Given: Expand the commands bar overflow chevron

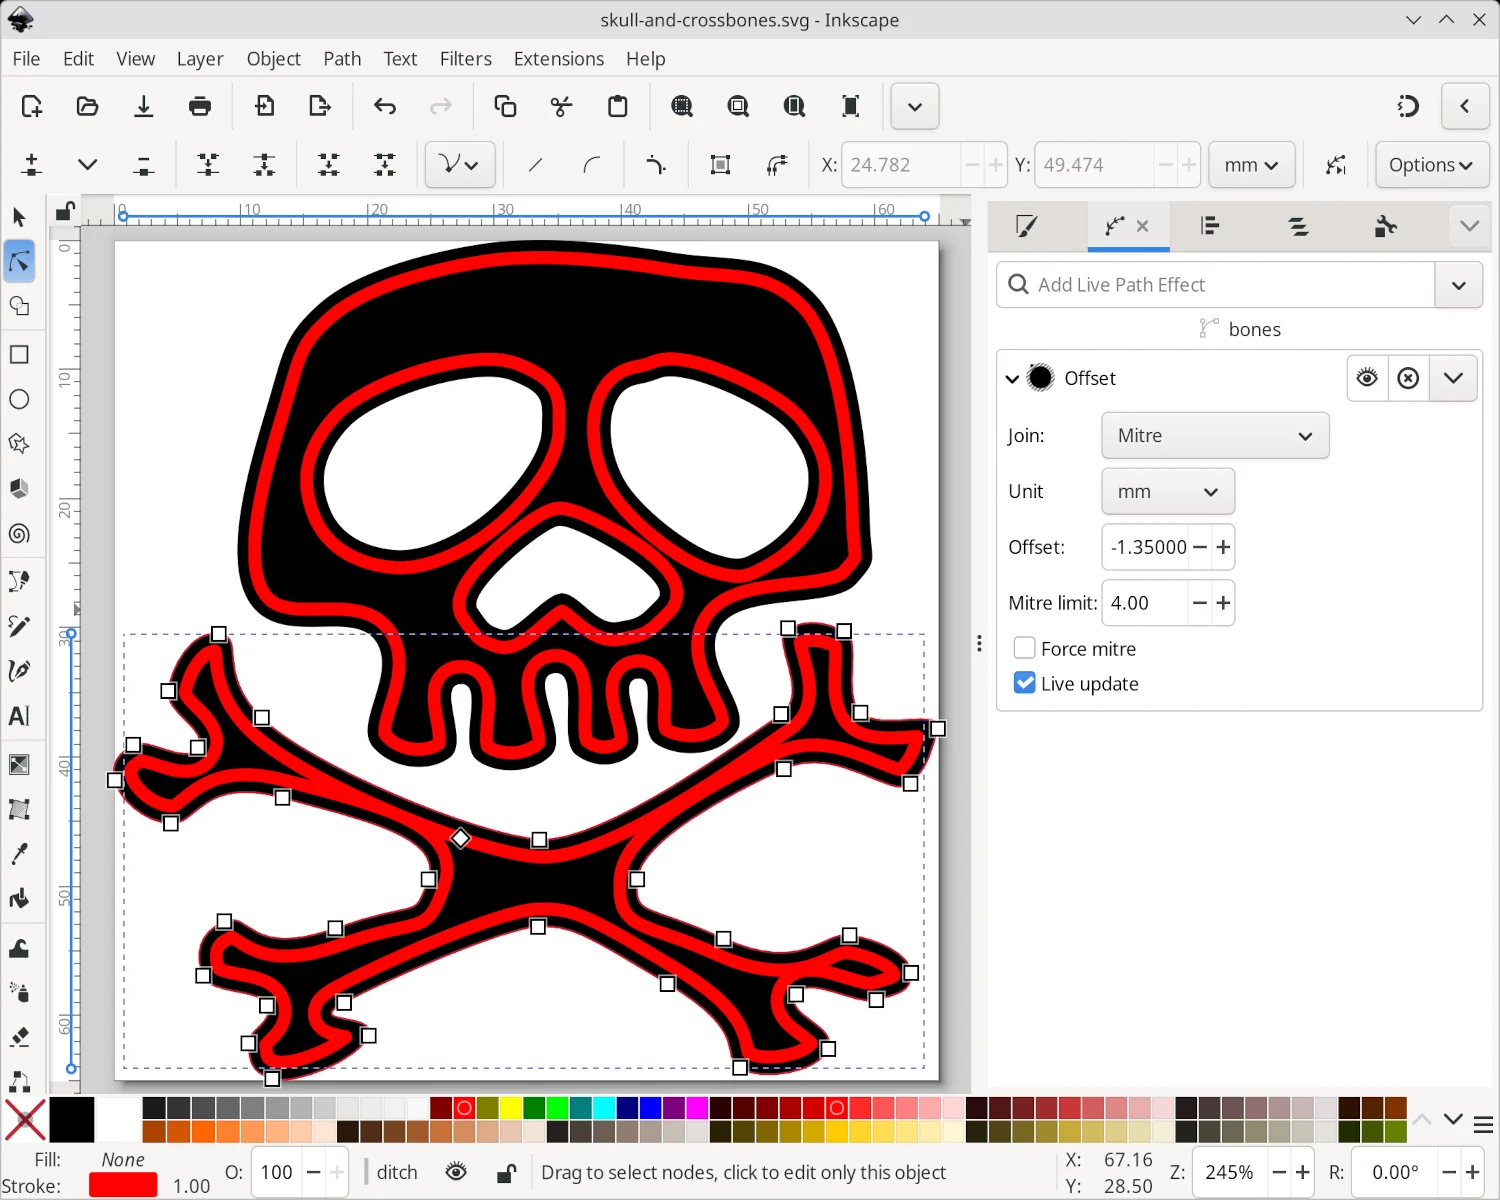Looking at the screenshot, I should [914, 106].
